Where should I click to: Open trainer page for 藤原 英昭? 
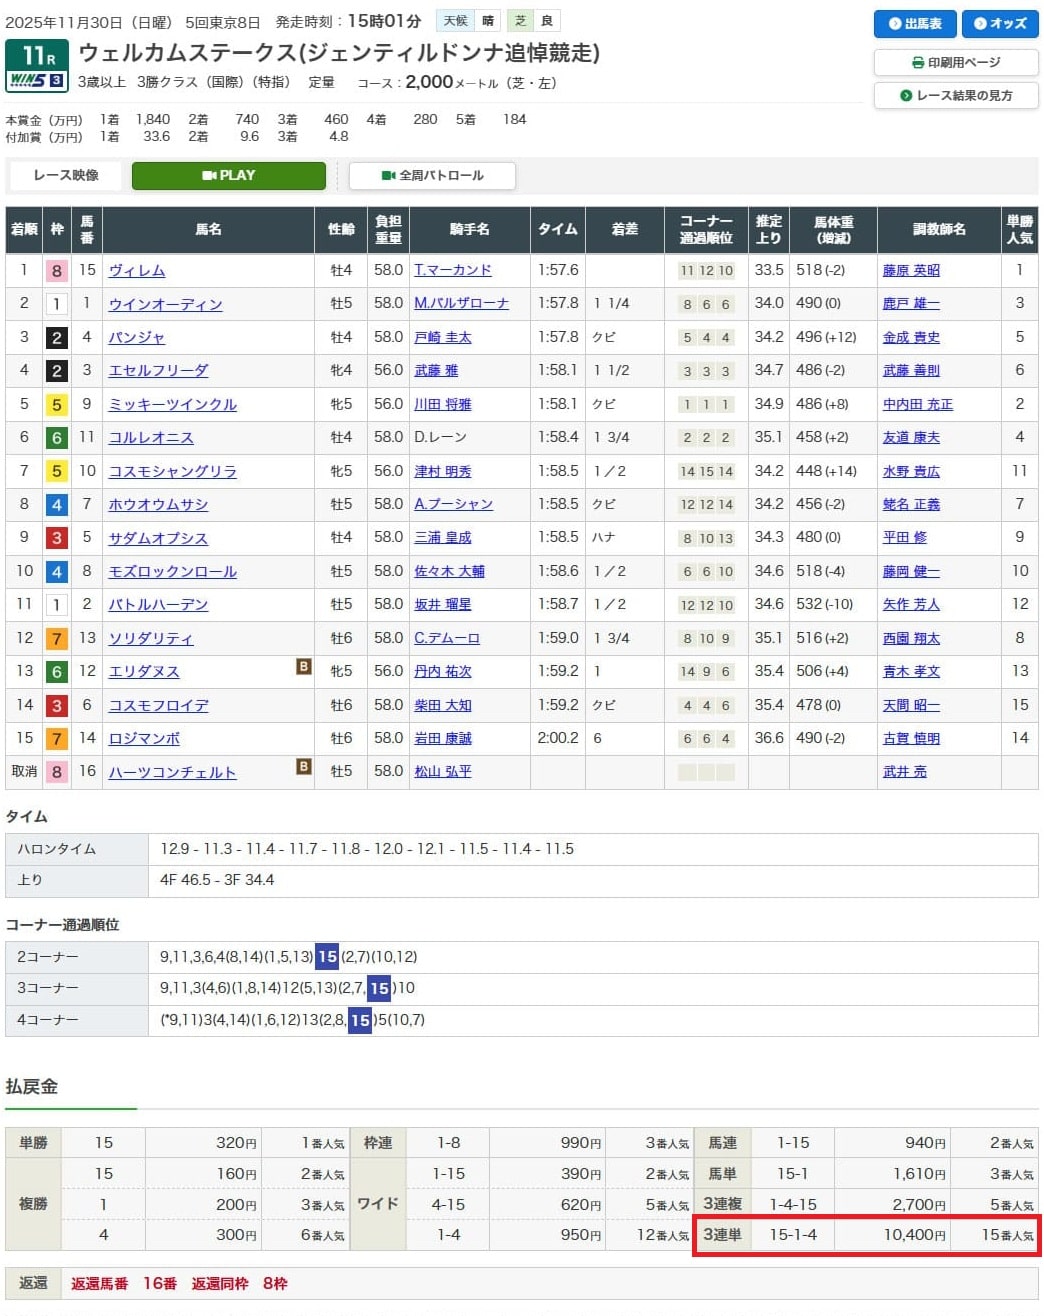tap(910, 270)
